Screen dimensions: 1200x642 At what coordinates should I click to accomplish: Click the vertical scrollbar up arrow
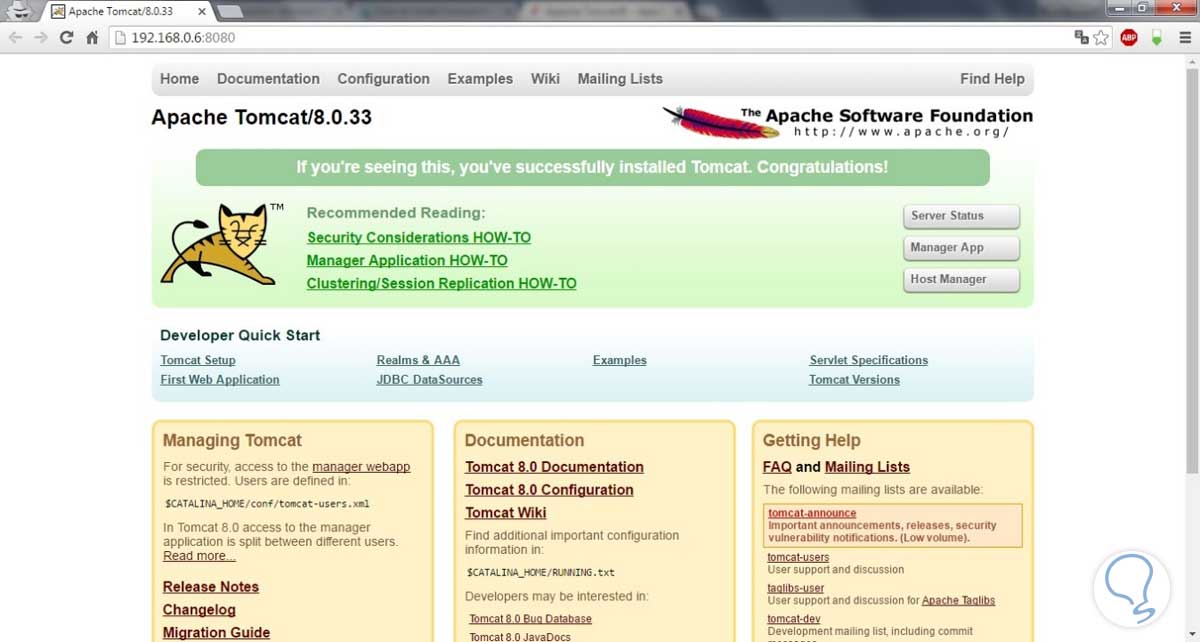(1191, 62)
